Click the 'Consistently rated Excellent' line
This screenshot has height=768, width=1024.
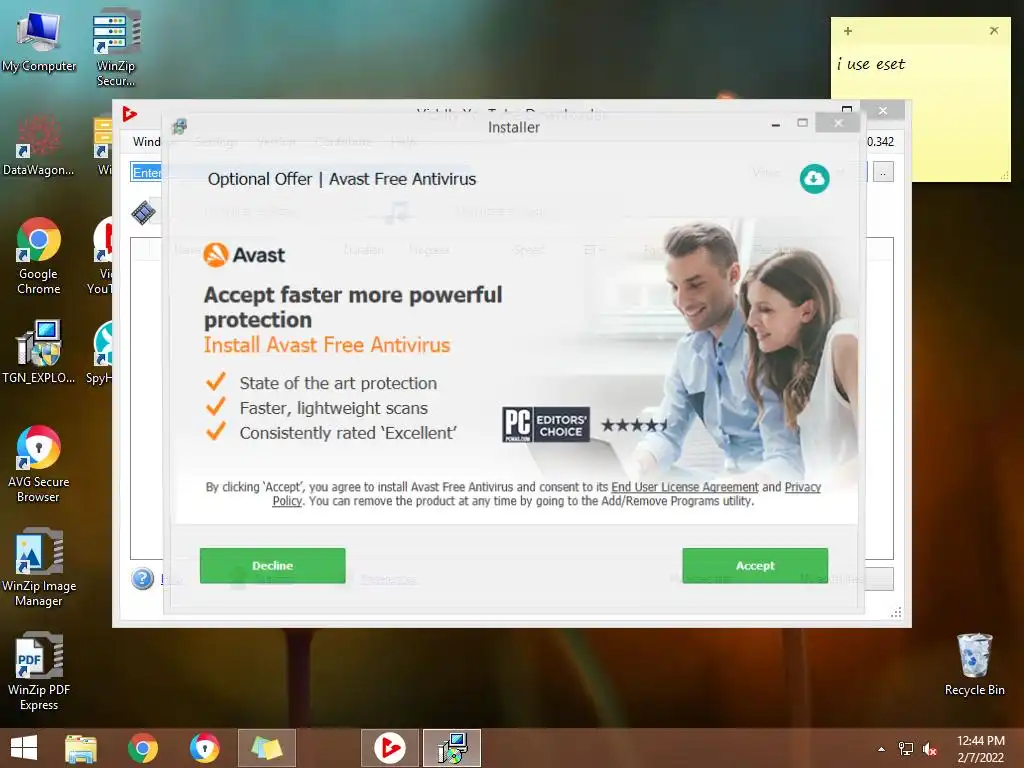[x=347, y=432]
